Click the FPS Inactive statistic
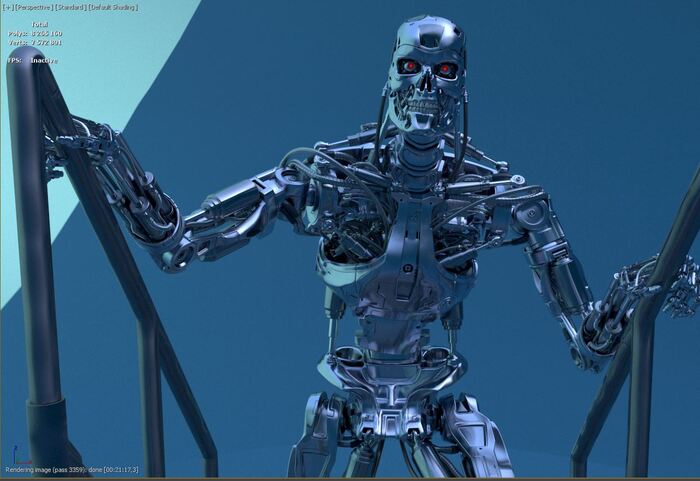 pyautogui.click(x=33, y=60)
